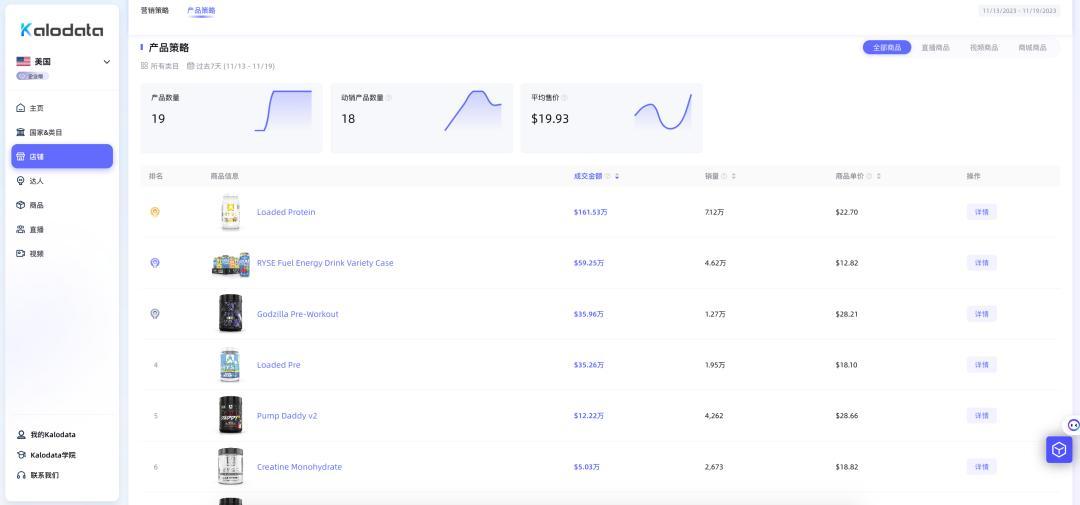Click the chat bot bubble icon
Viewport: 1080px width, 505px height.
[1073, 425]
